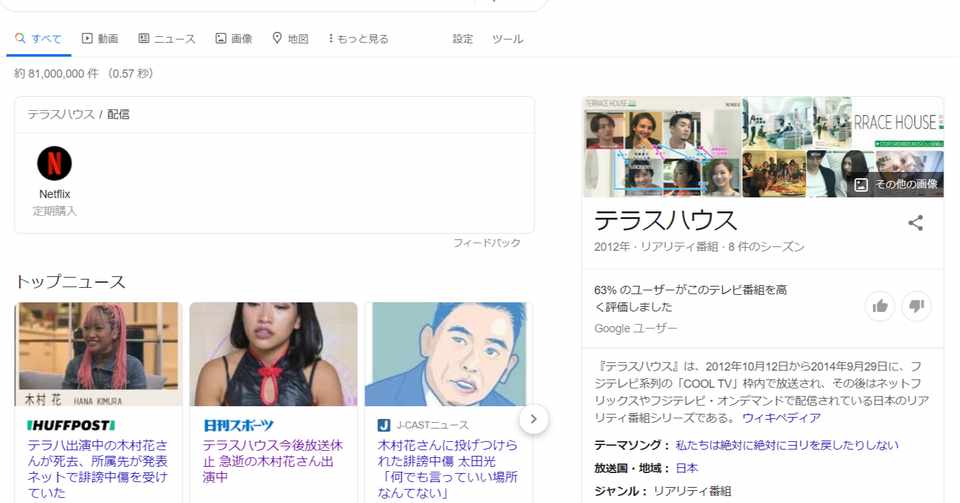This screenshot has width=960, height=503.
Task: Switch to the 画像 tab
Action: (x=233, y=39)
